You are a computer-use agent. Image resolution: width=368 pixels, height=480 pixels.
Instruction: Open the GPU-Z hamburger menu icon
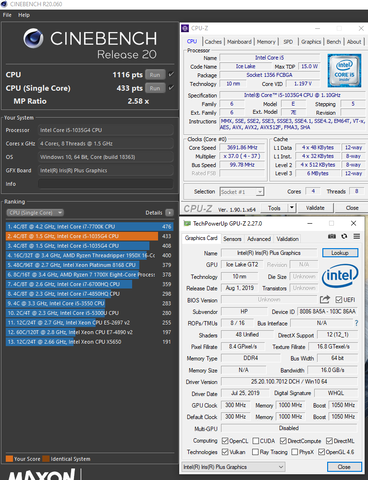357,236
